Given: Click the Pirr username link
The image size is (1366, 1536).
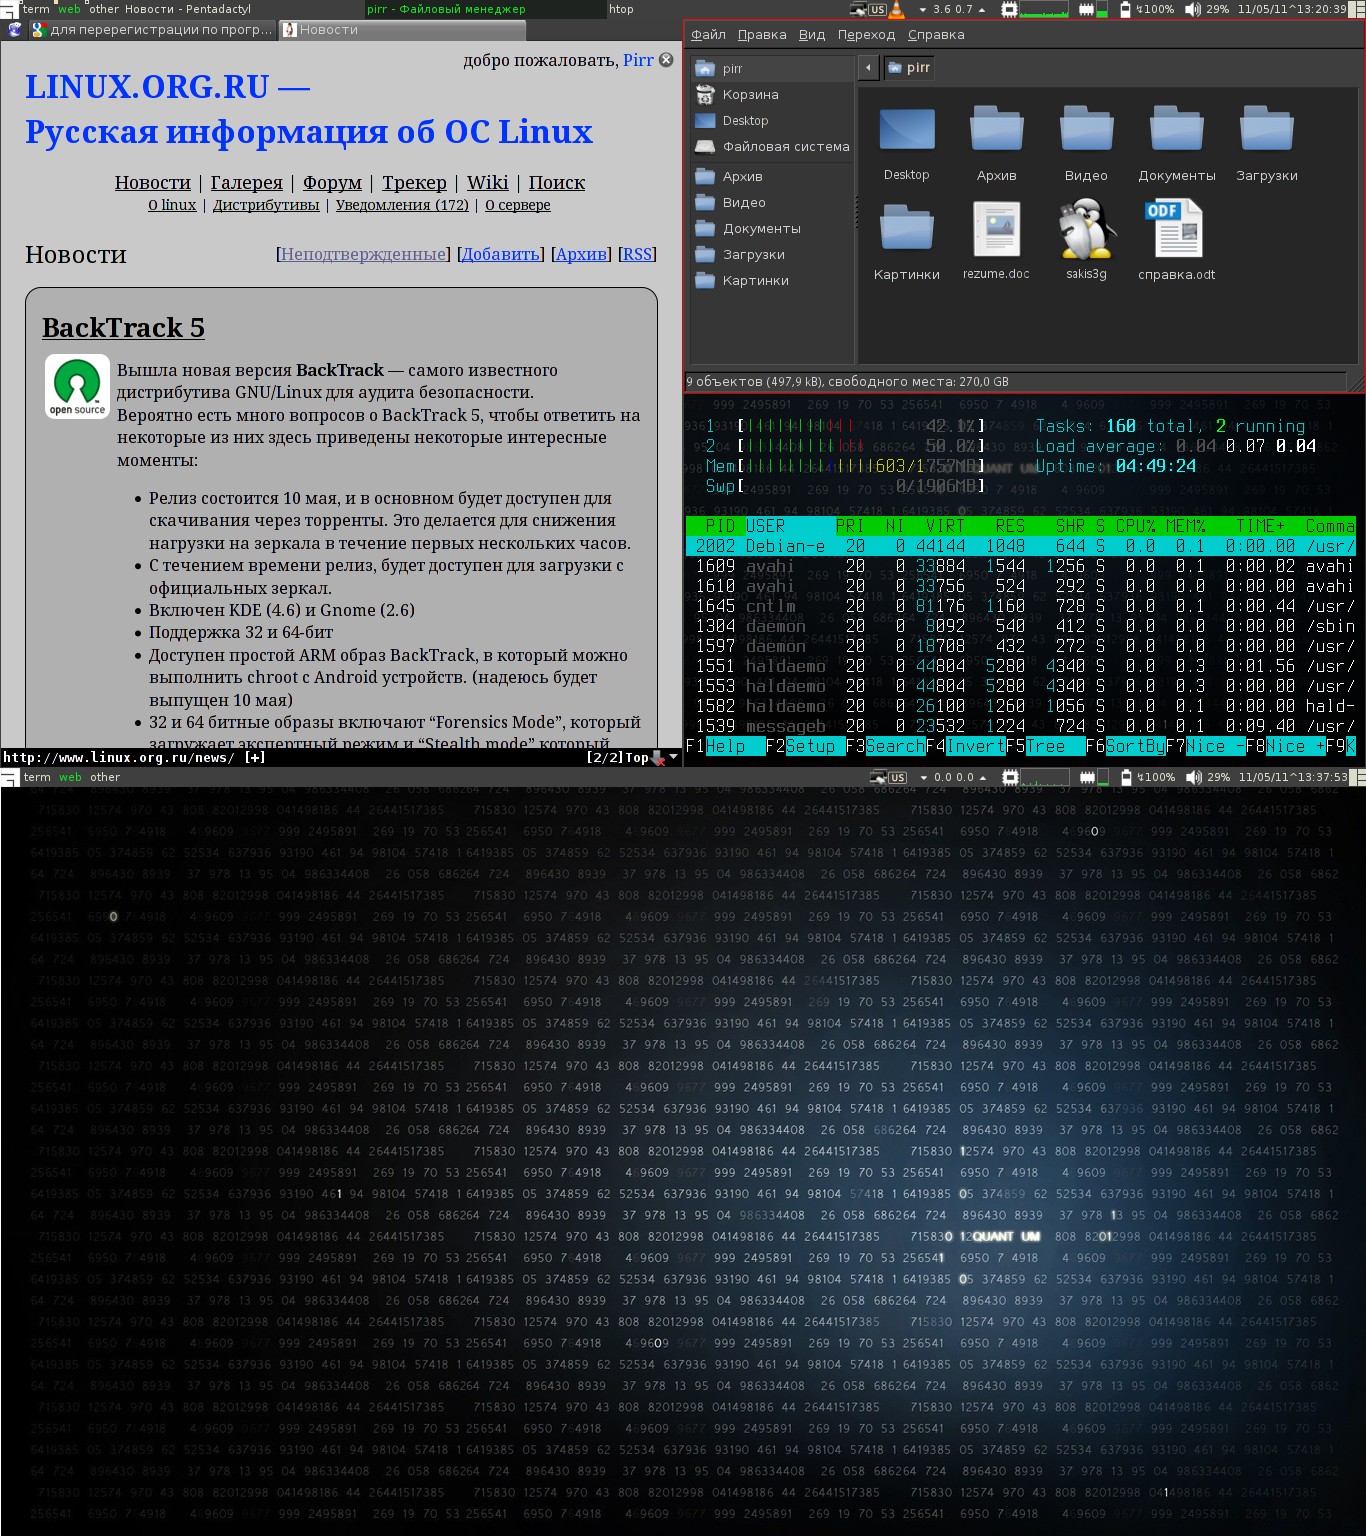Looking at the screenshot, I should pos(638,60).
